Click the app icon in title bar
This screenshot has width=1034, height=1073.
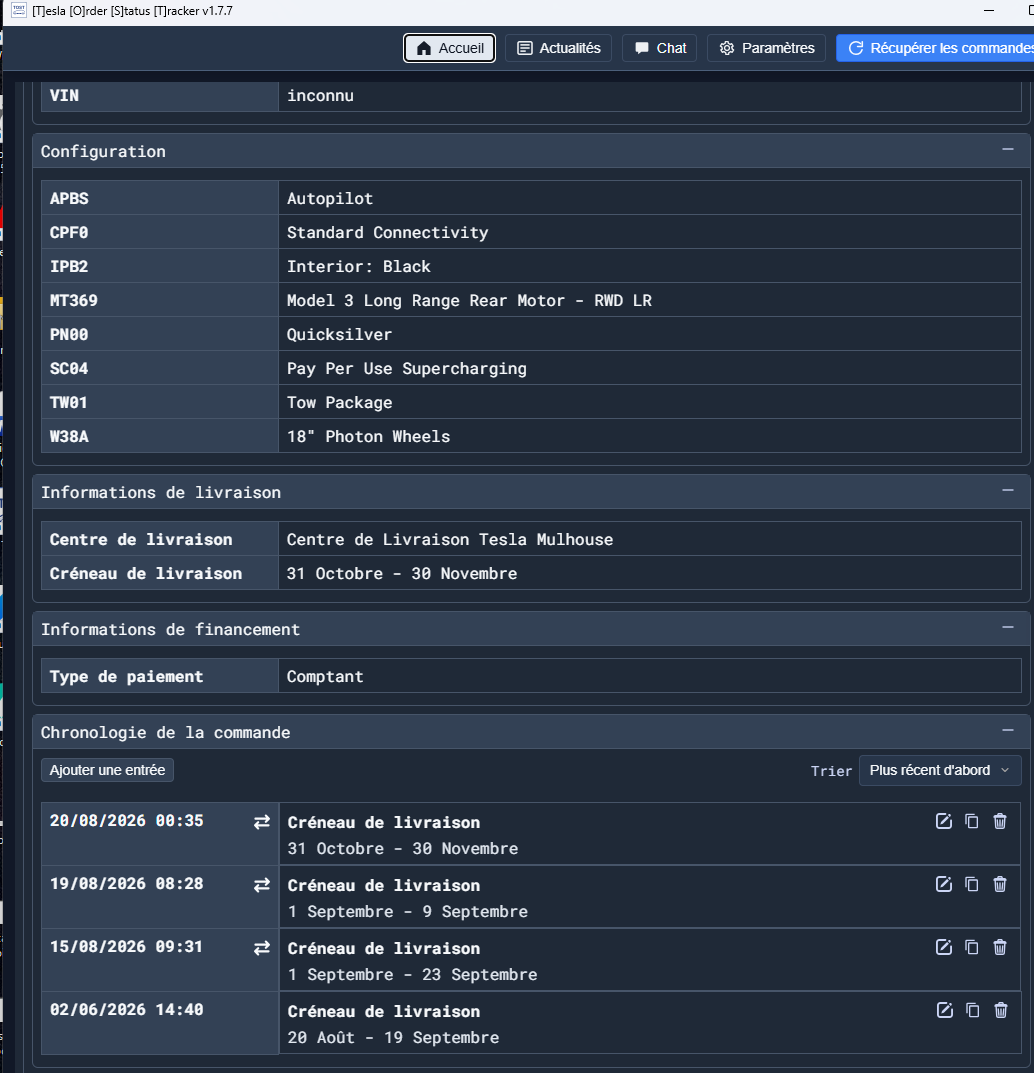[x=18, y=10]
